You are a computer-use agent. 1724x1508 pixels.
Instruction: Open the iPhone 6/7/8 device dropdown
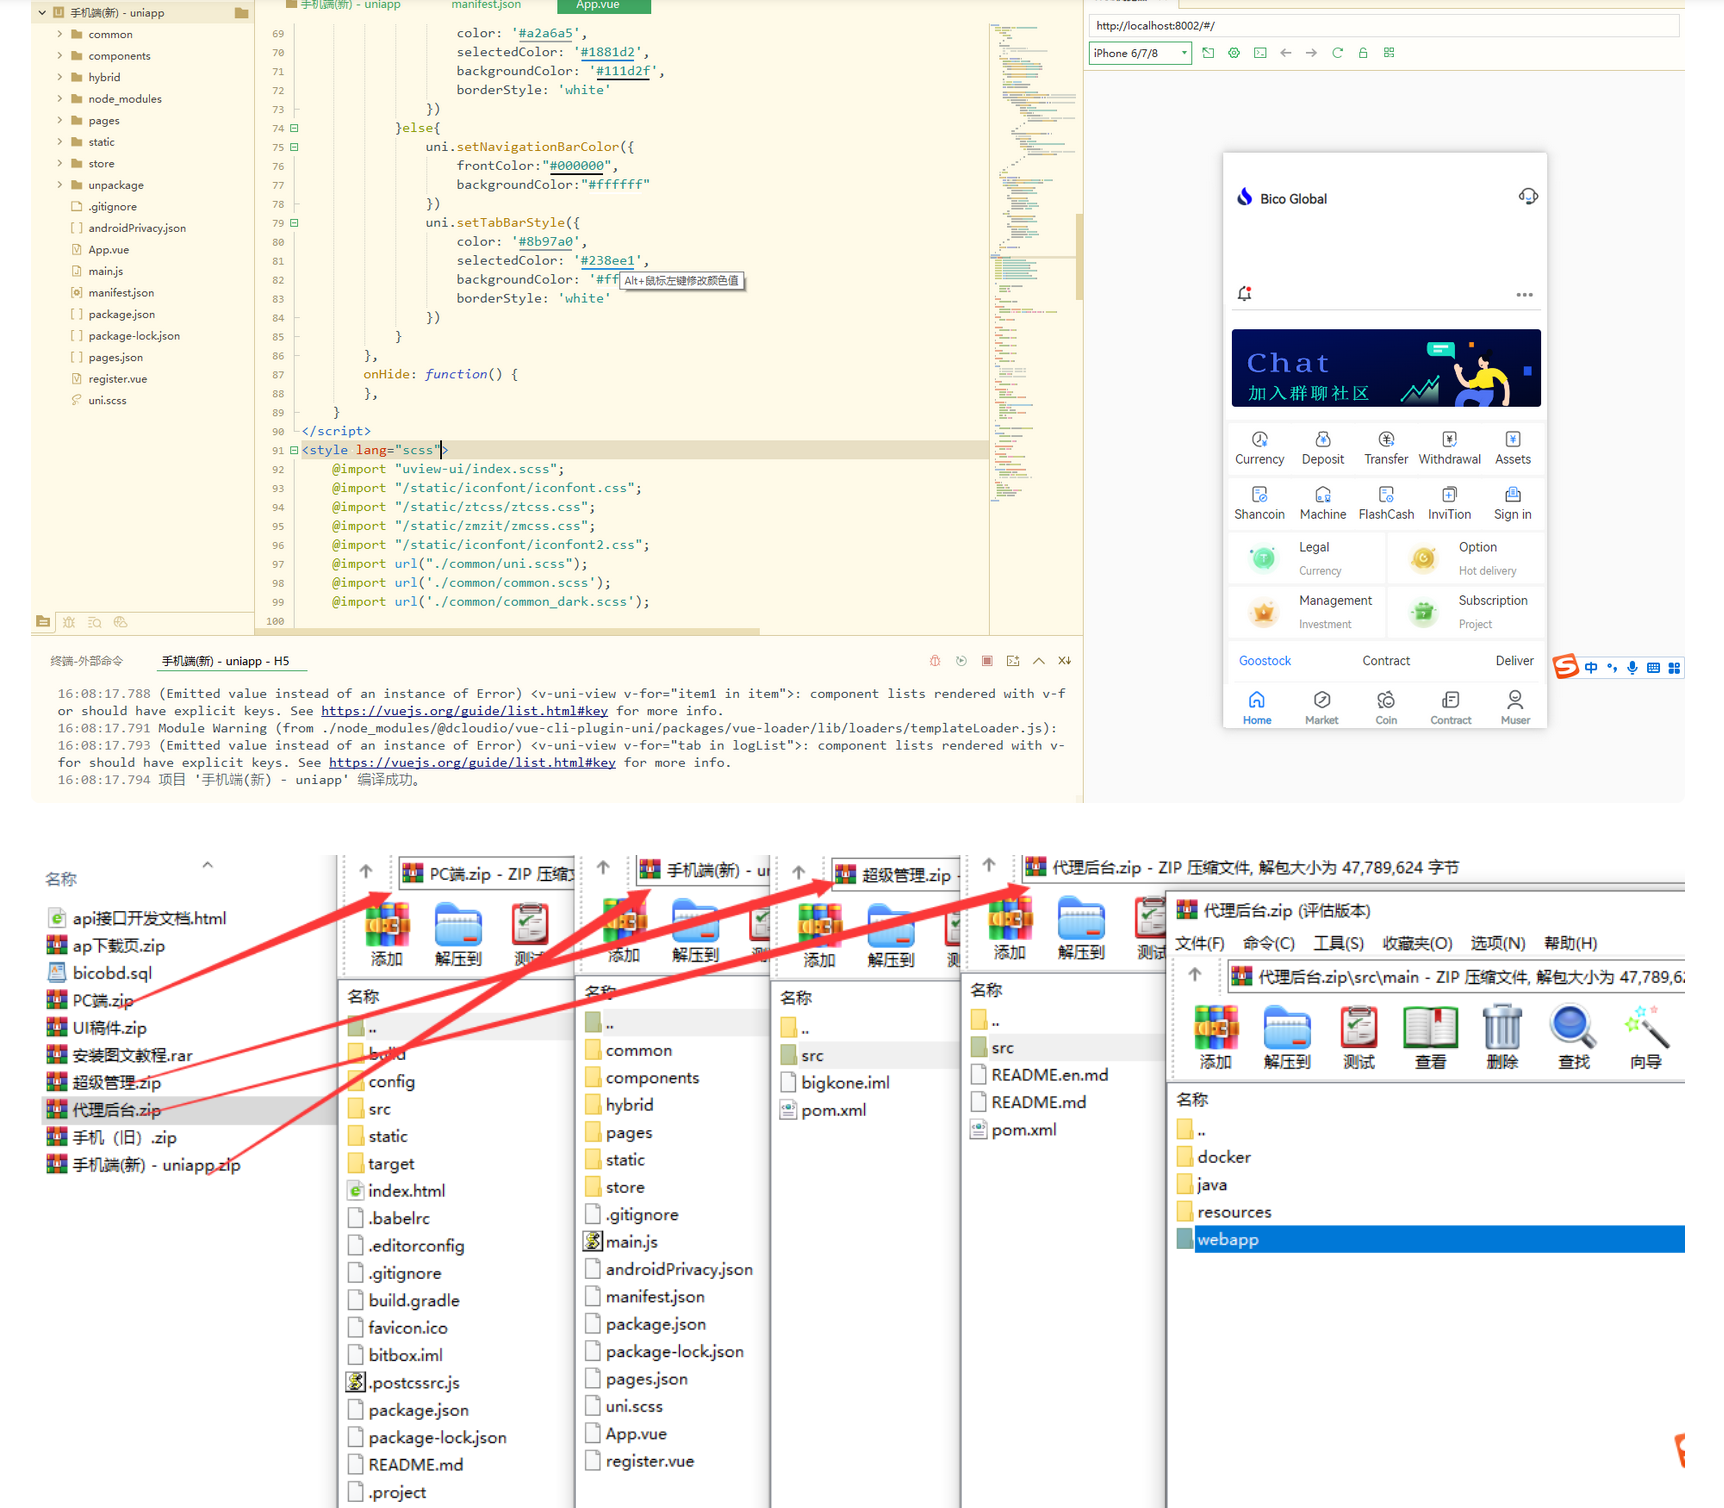pyautogui.click(x=1140, y=53)
